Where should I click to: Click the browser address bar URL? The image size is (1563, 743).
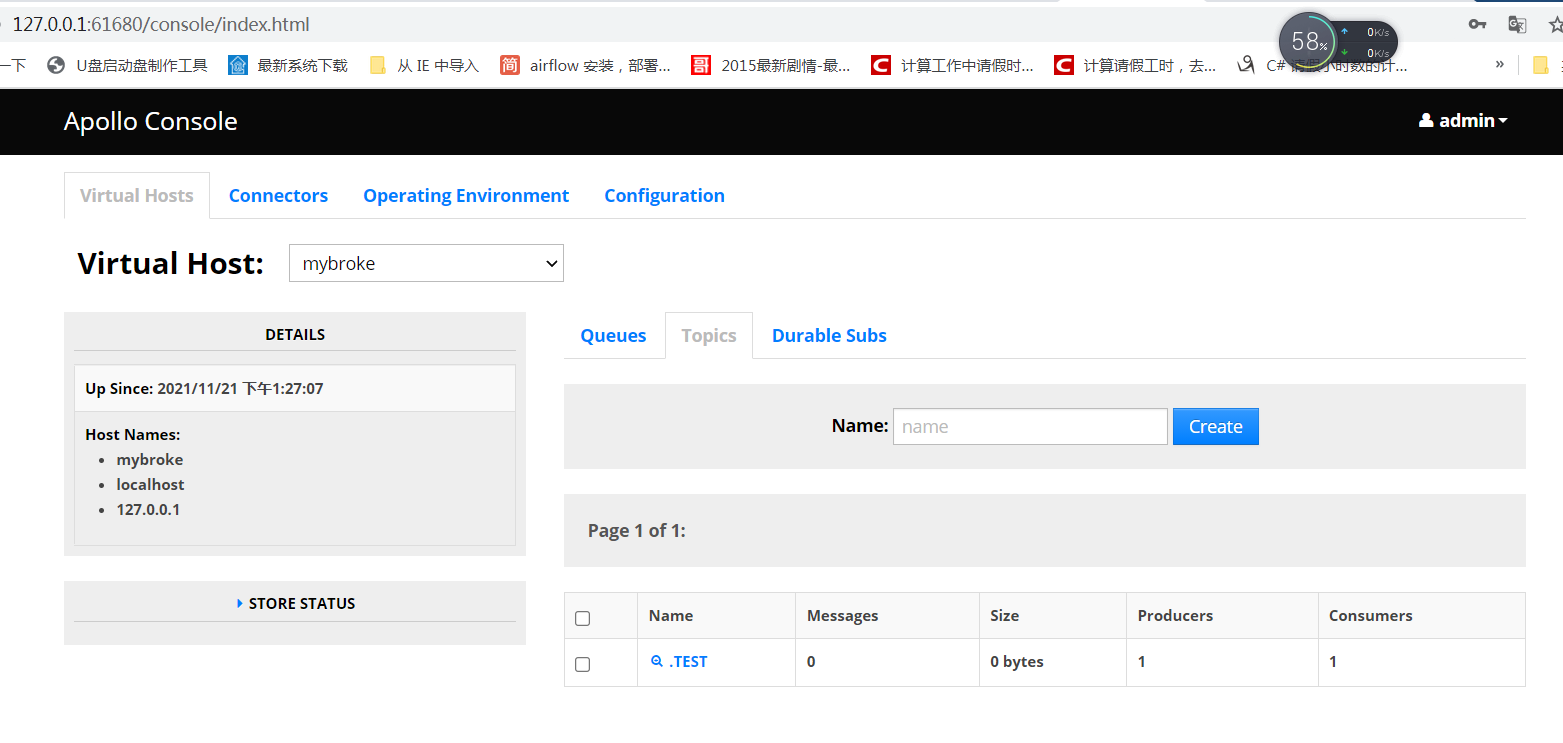pyautogui.click(x=161, y=24)
